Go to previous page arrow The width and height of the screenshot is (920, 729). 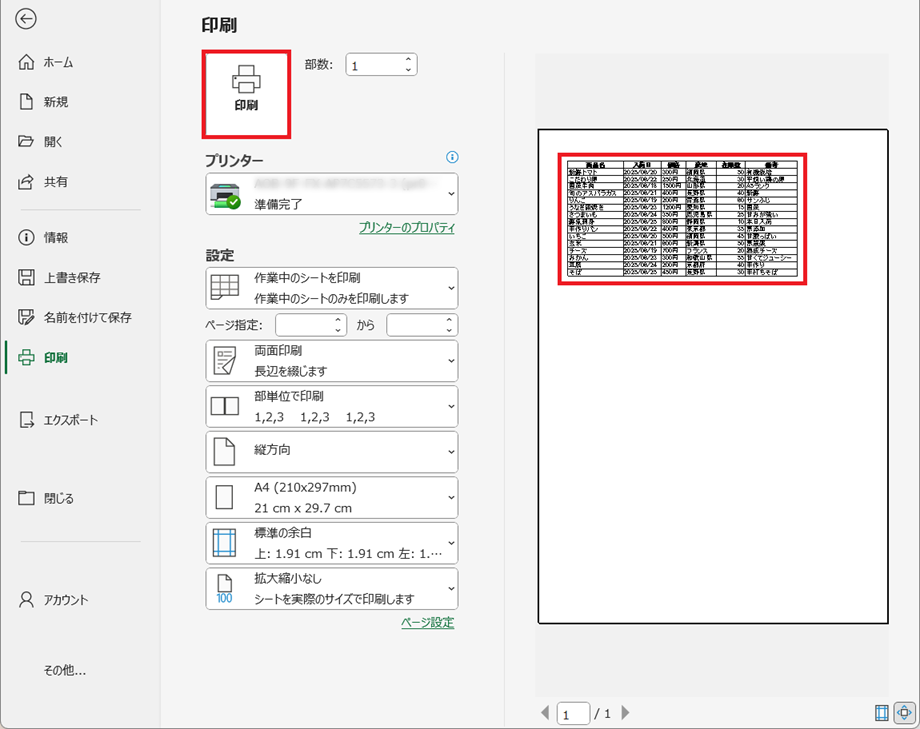545,713
